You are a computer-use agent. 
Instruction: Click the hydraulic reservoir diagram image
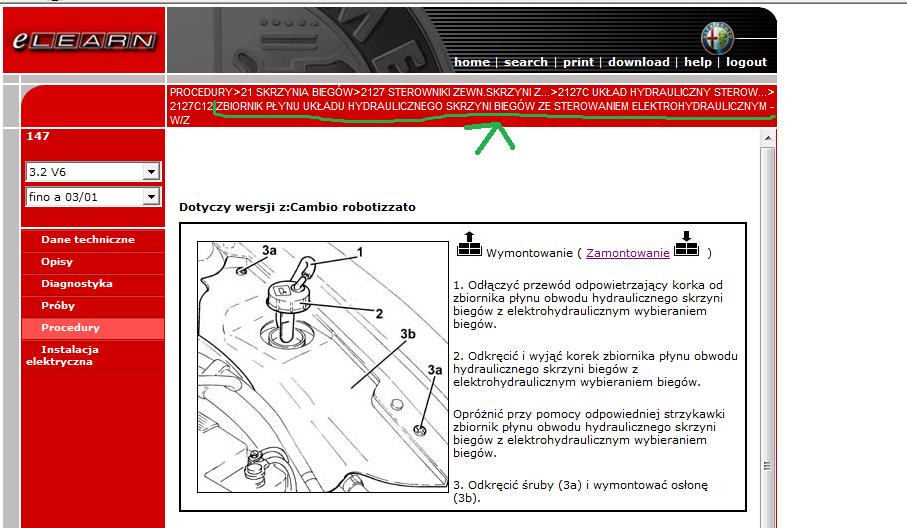[323, 367]
